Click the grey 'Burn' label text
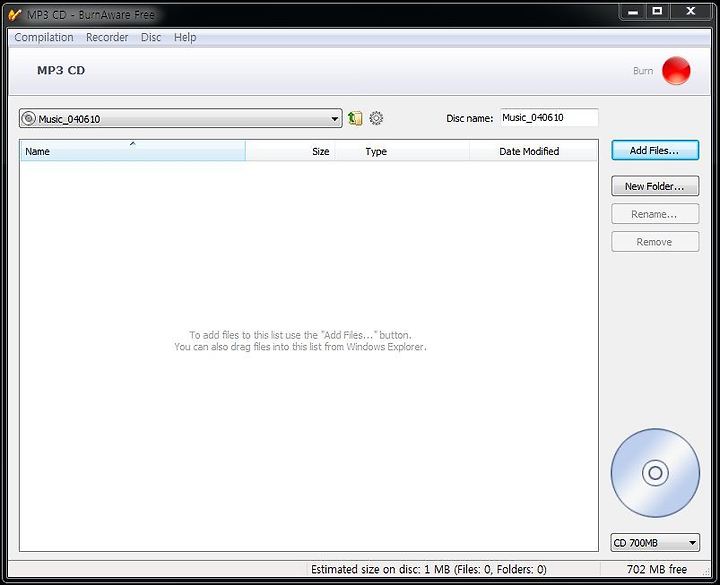 [x=643, y=71]
